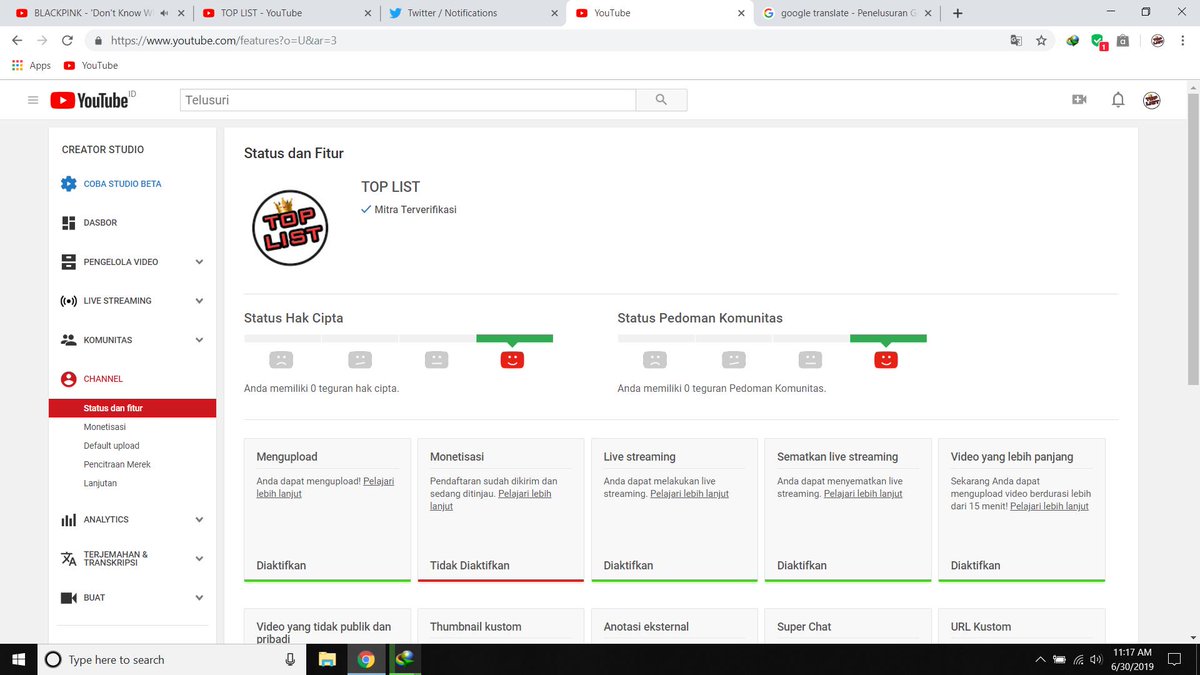Viewport: 1200px width, 675px height.
Task: Open the Windows Start menu
Action: (19, 659)
